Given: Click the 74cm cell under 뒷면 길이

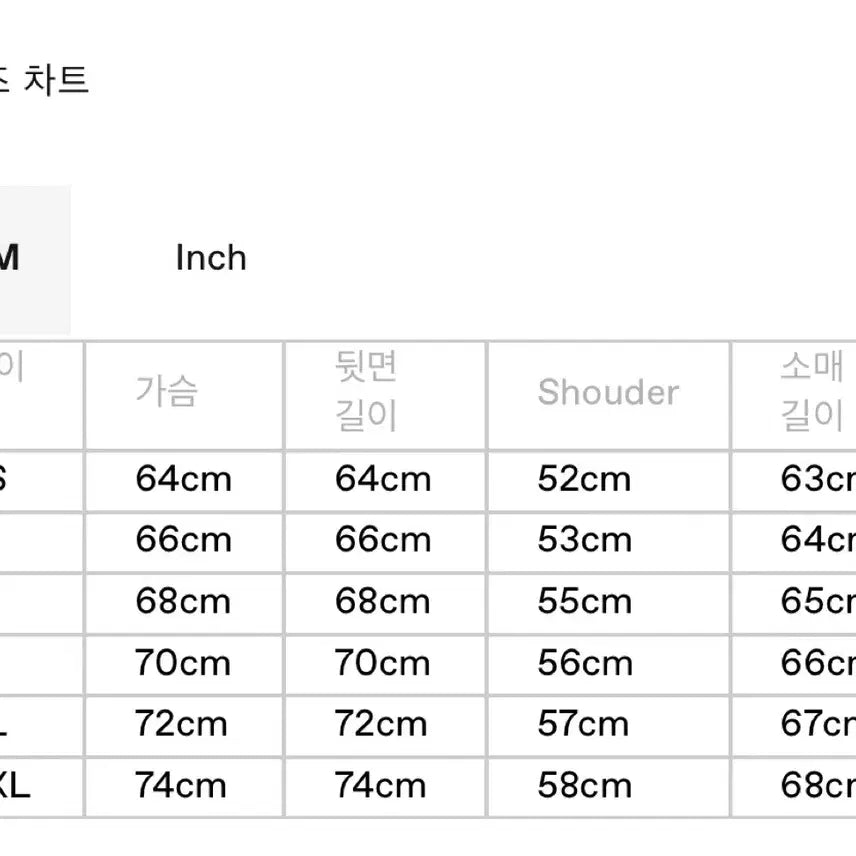Looking at the screenshot, I should (383, 785).
